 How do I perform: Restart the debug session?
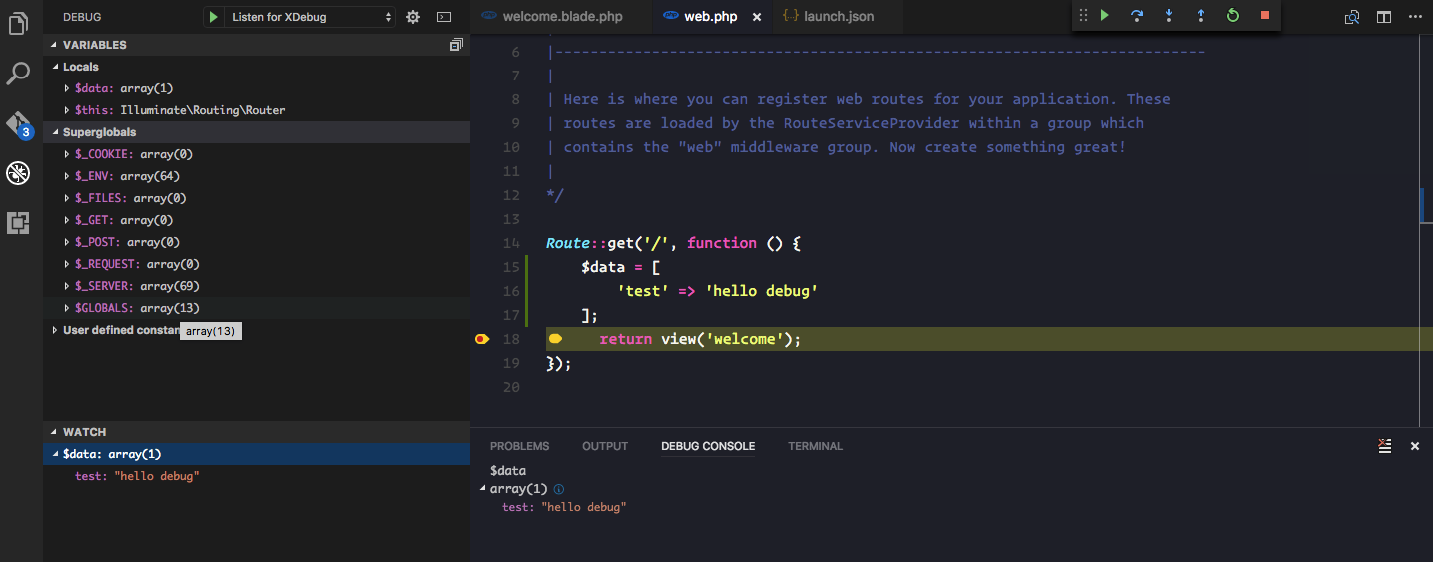1232,16
